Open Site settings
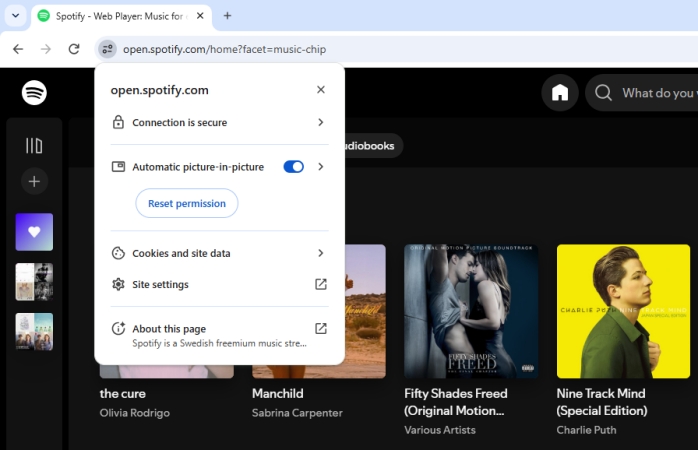The height and width of the screenshot is (450, 698). 219,284
